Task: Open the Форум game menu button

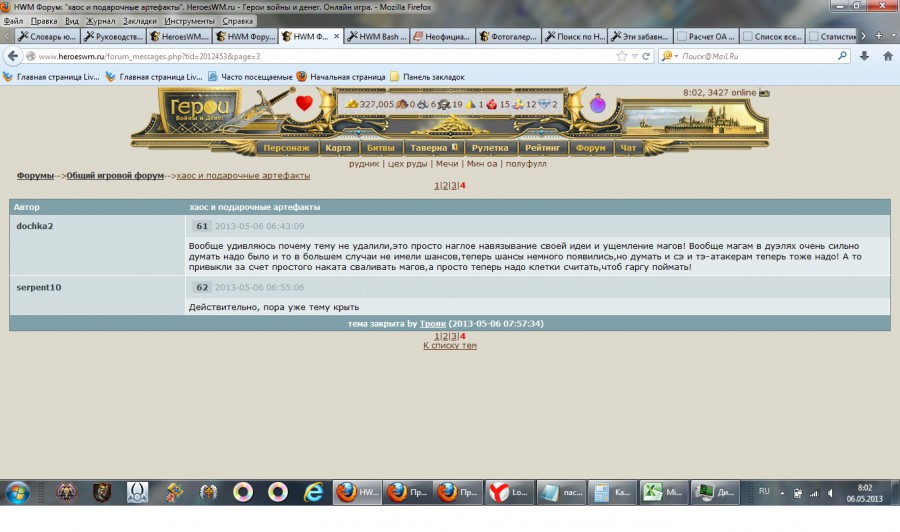Action: (x=591, y=147)
